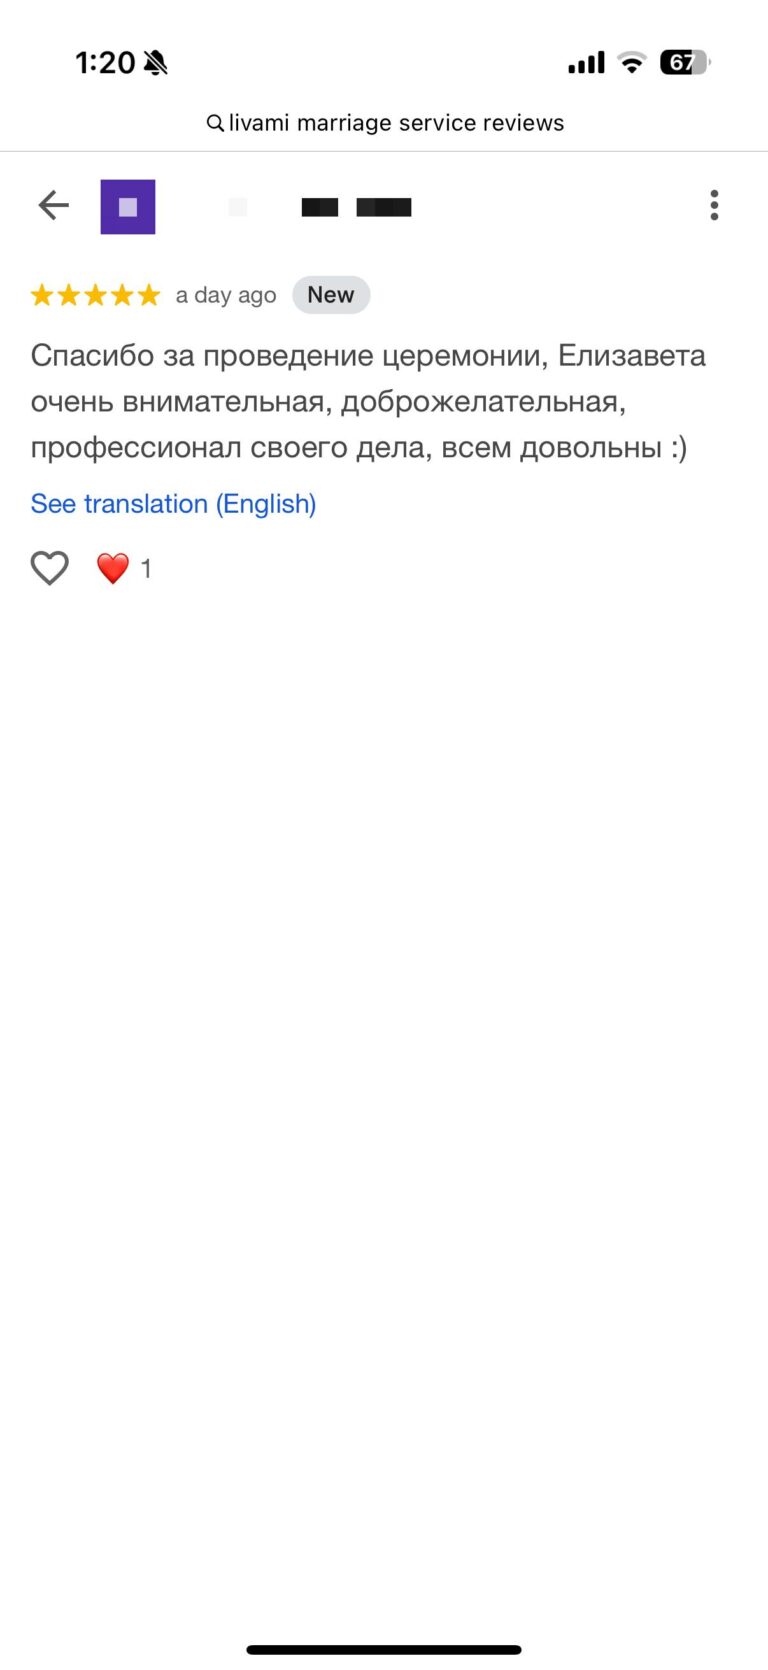Tap the back arrow
The image size is (768, 1670).
[53, 206]
